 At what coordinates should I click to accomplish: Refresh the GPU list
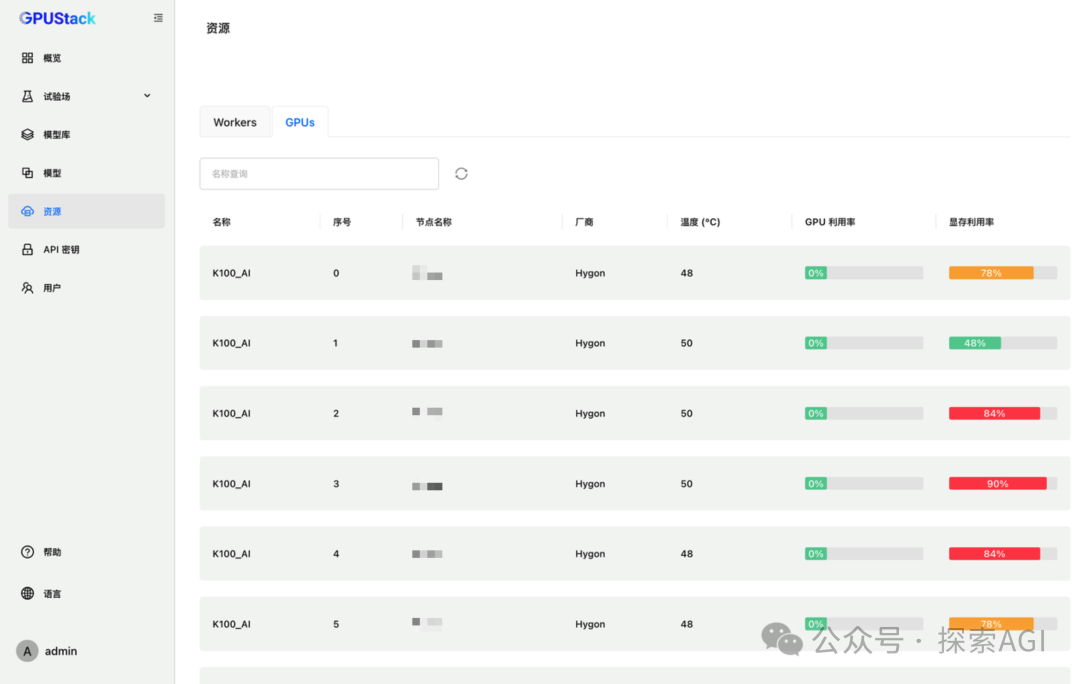pos(461,174)
